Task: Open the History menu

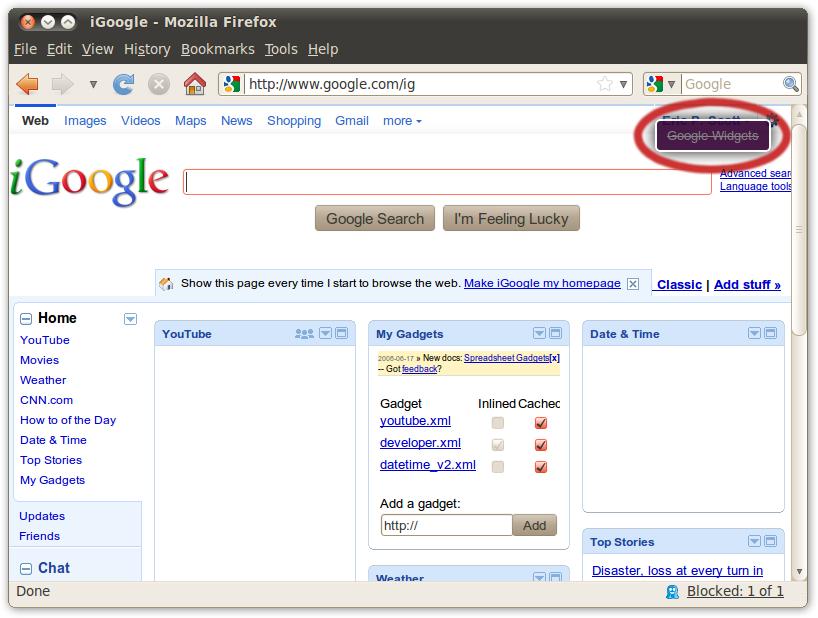Action: [147, 49]
